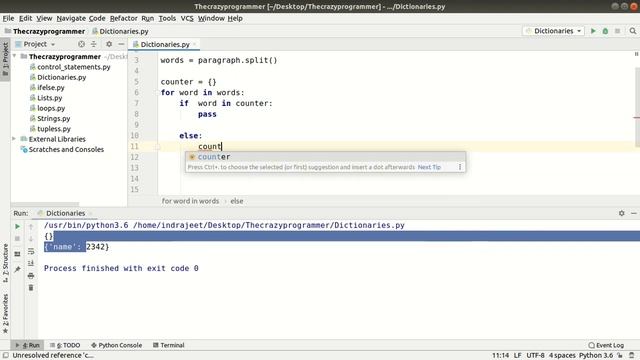The height and width of the screenshot is (360, 640).
Task: Click the down-the-stack-trace arrow in Run panel
Action: pos(31,239)
